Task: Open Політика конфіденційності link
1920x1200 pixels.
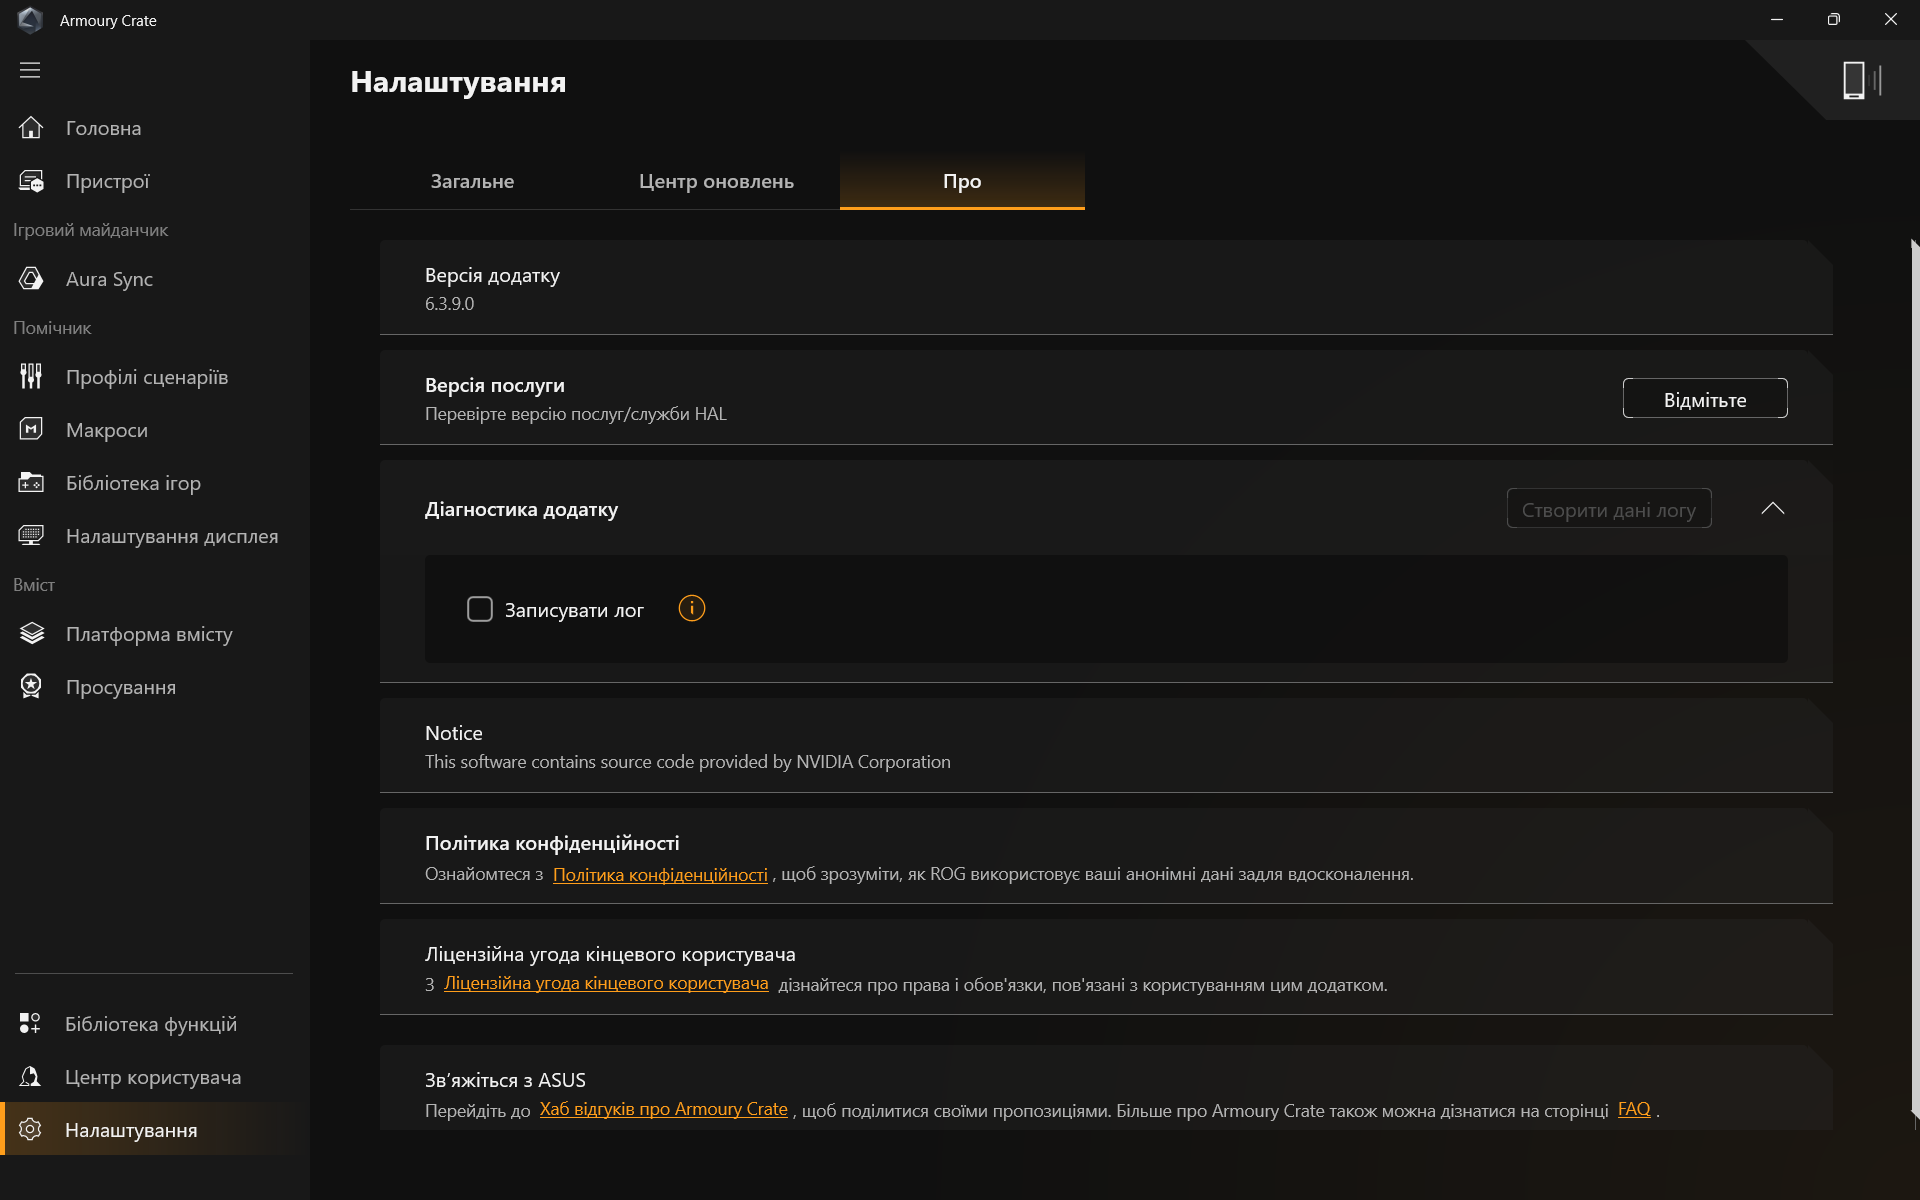Action: (660, 875)
